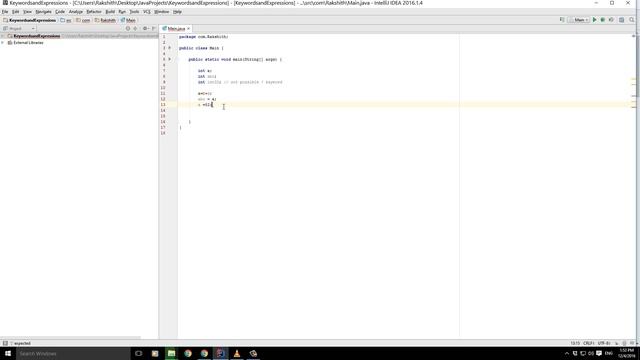Open the View menu
The width and height of the screenshot is (640, 360).
[27, 12]
